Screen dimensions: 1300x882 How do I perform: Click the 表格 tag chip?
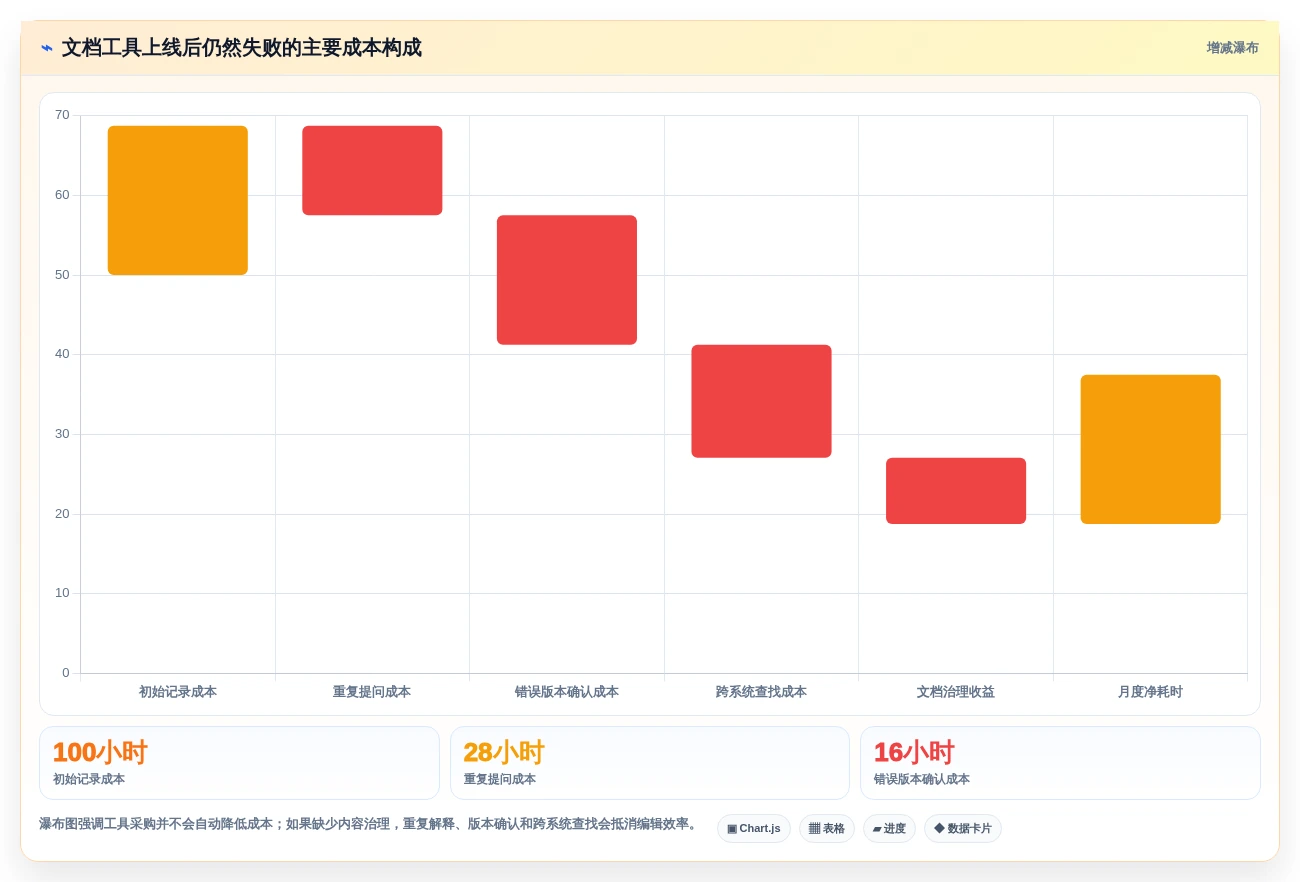click(827, 828)
